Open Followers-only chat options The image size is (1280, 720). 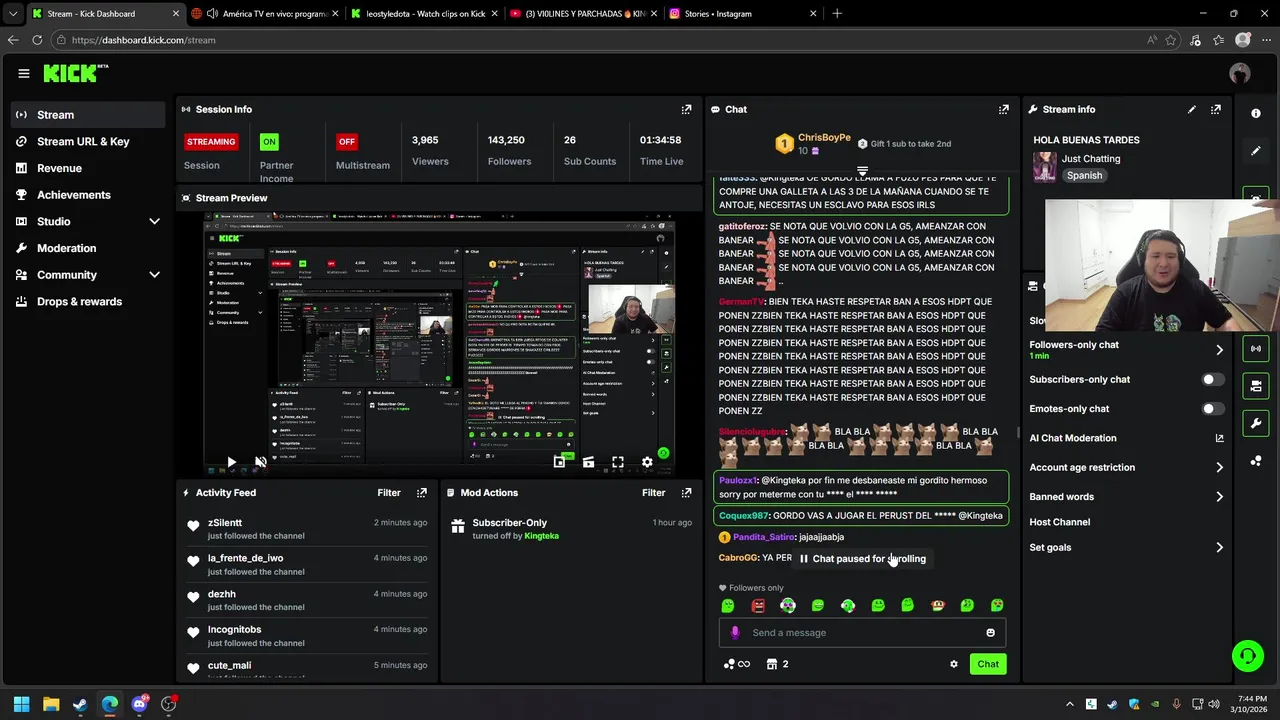click(x=1126, y=349)
